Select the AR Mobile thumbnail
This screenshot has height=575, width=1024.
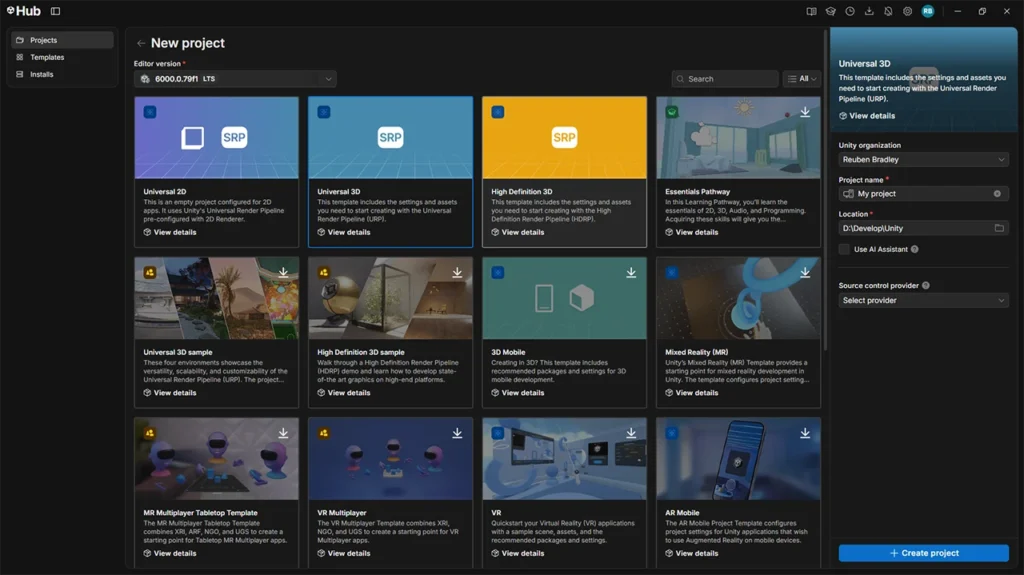[738, 459]
